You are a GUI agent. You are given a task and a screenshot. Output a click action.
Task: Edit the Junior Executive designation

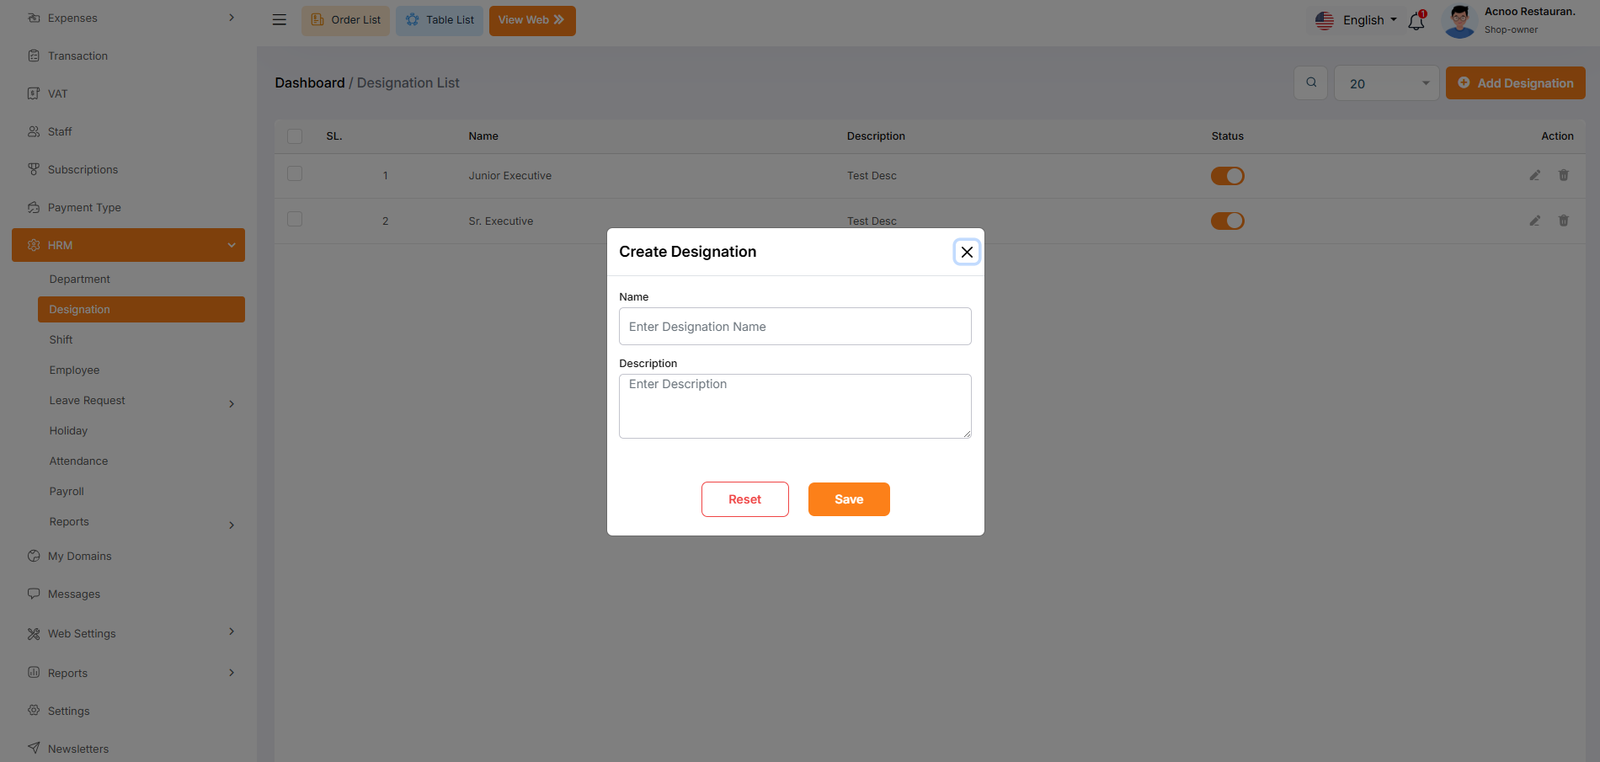(x=1534, y=176)
